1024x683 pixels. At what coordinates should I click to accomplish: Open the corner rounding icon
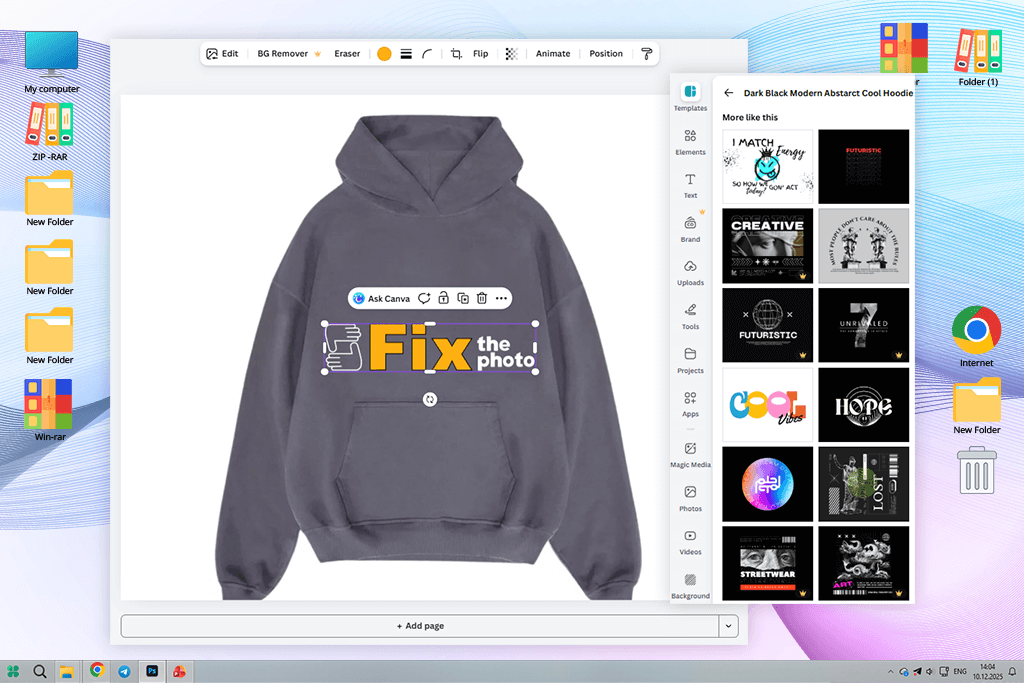427,54
